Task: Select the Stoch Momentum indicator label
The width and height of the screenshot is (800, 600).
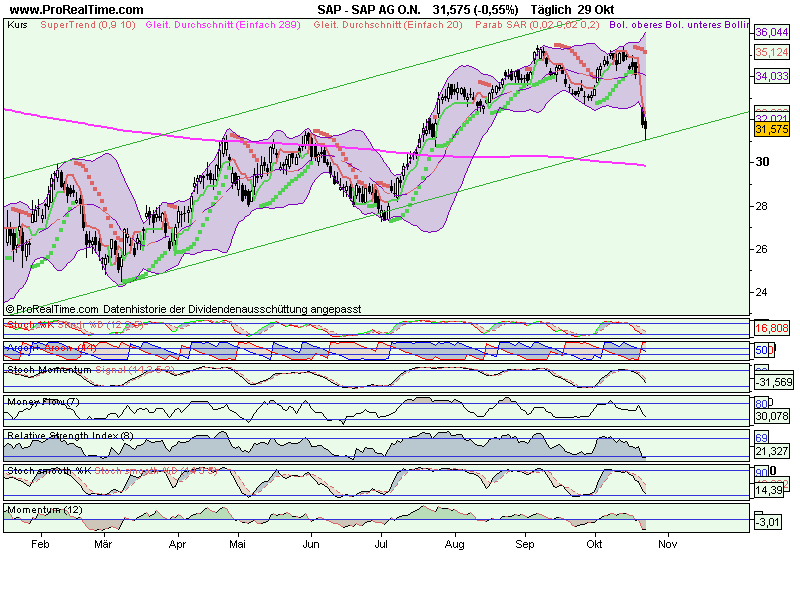Action: point(49,370)
